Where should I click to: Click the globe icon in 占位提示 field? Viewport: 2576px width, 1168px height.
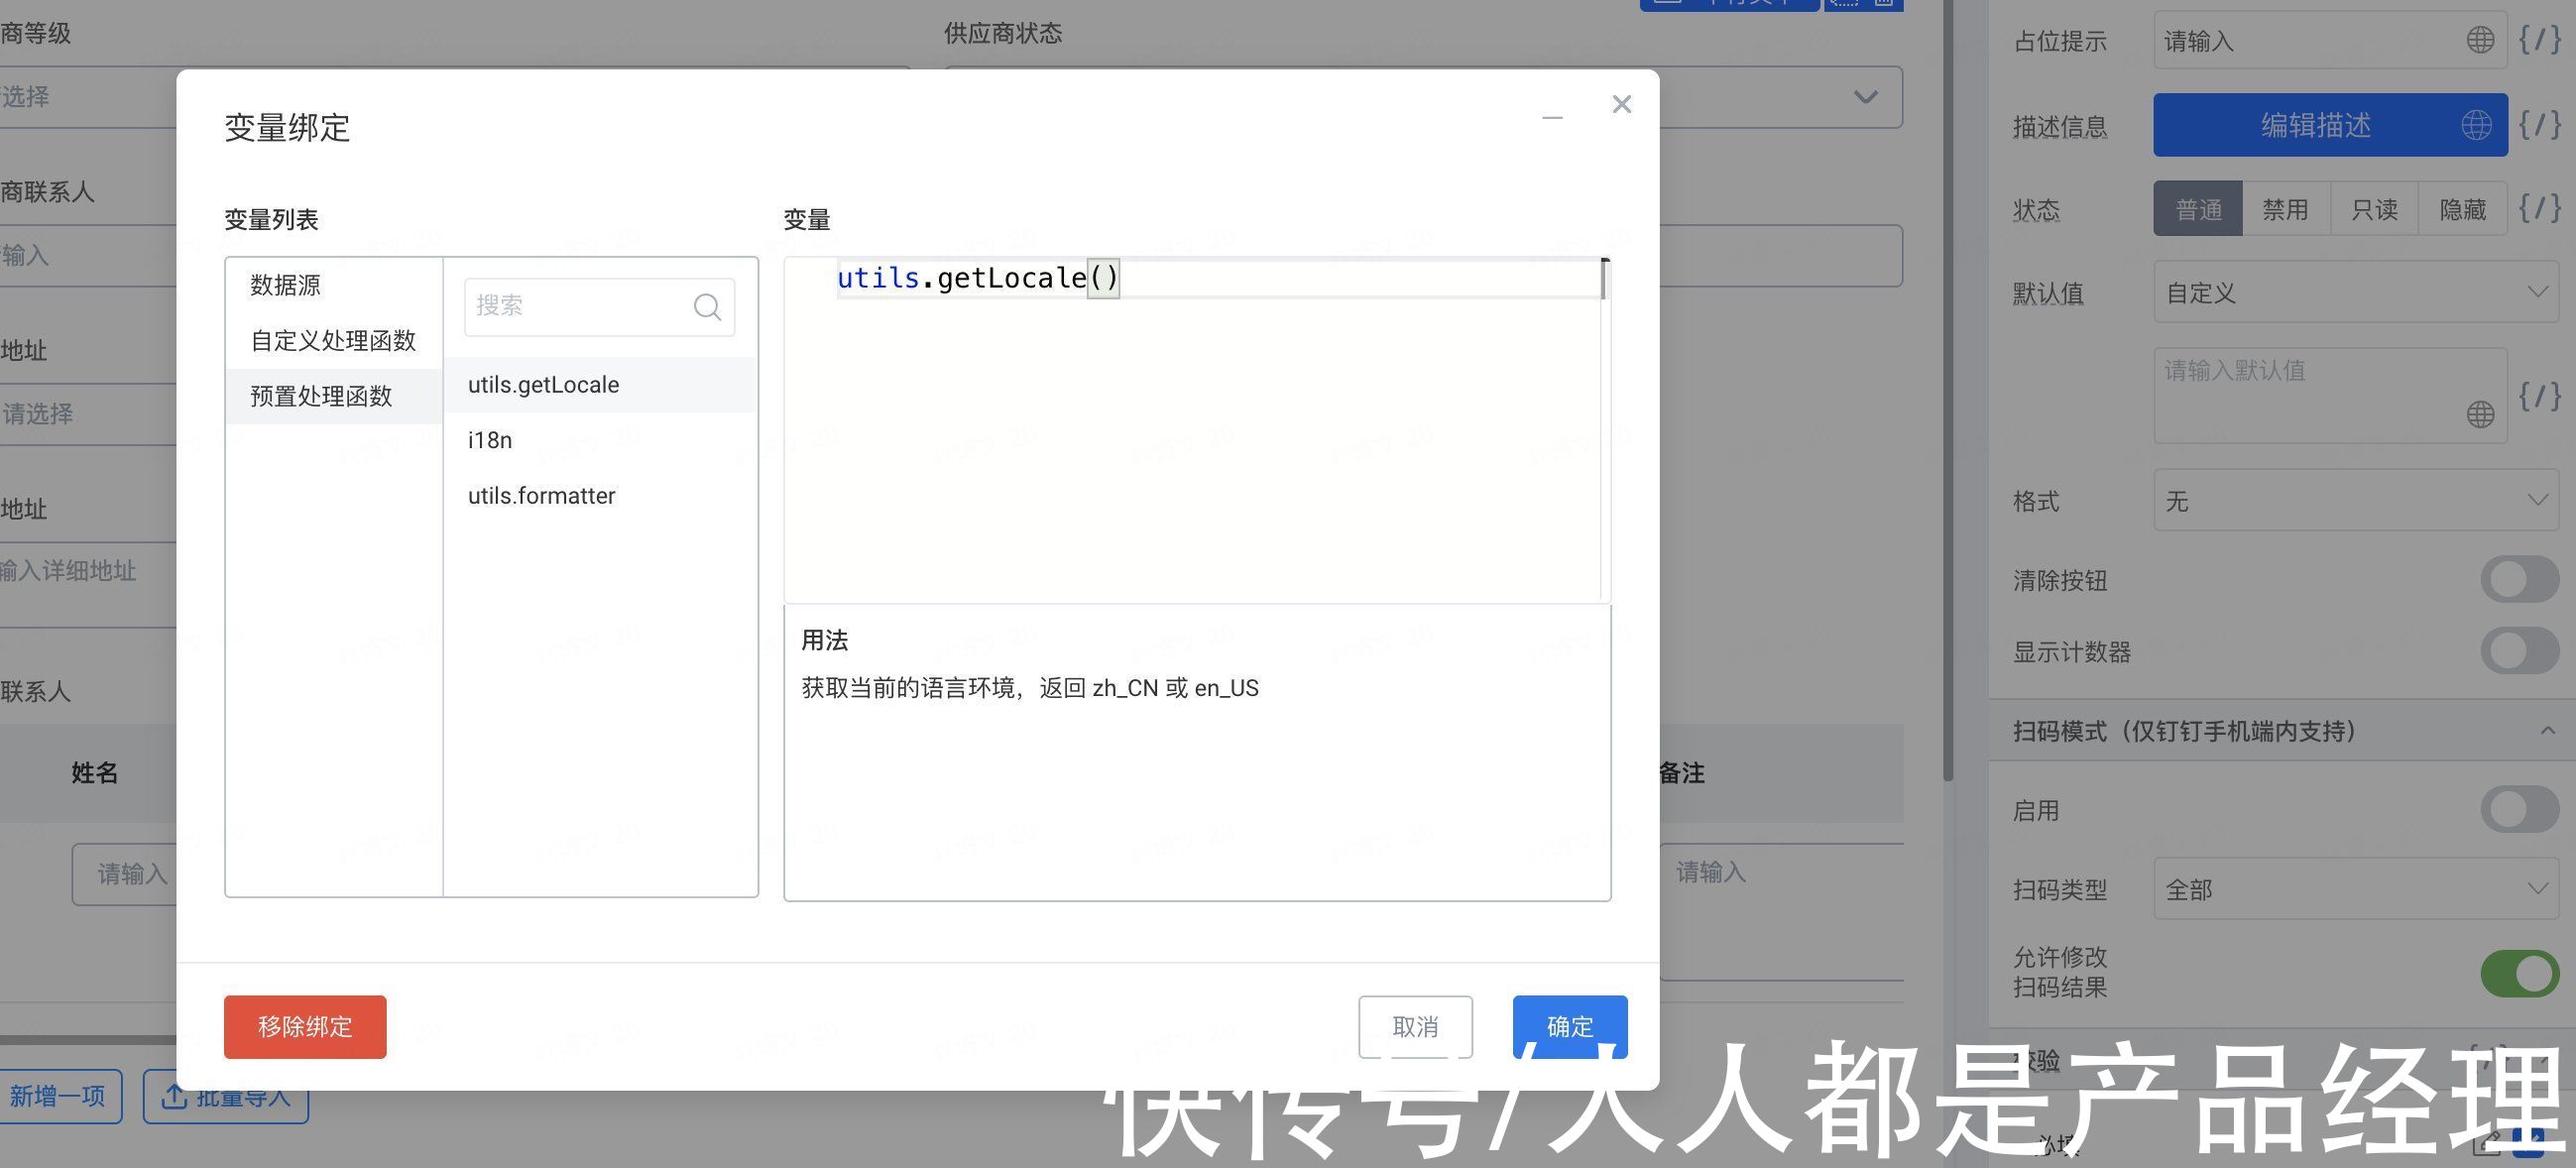pos(2480,40)
